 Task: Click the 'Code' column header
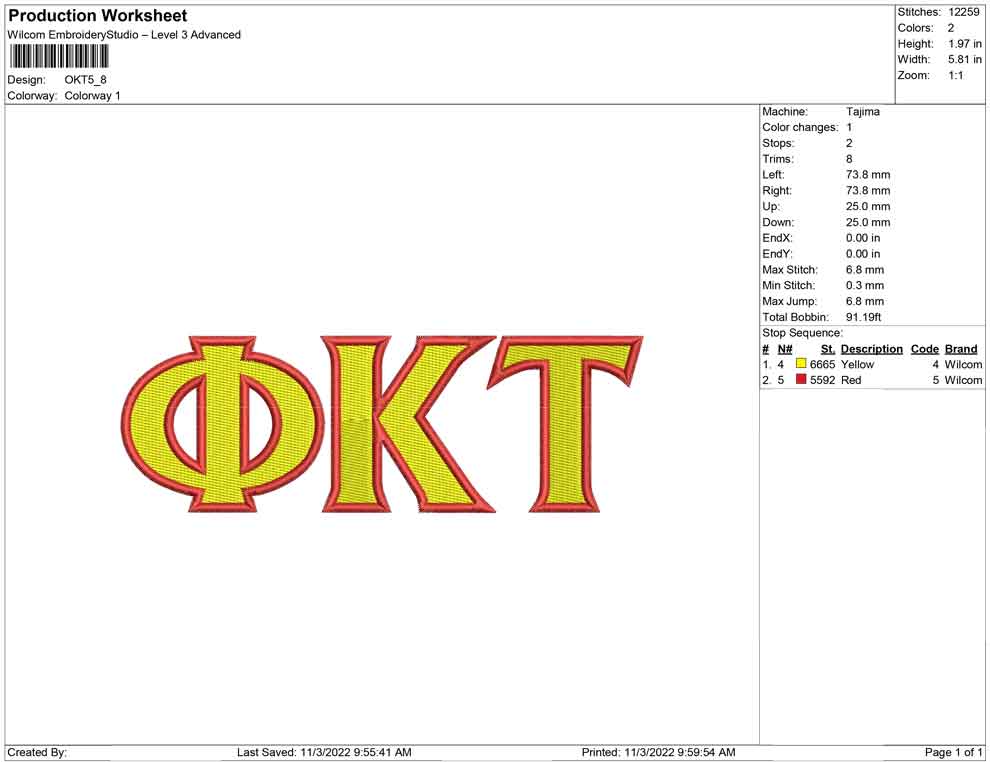point(925,348)
